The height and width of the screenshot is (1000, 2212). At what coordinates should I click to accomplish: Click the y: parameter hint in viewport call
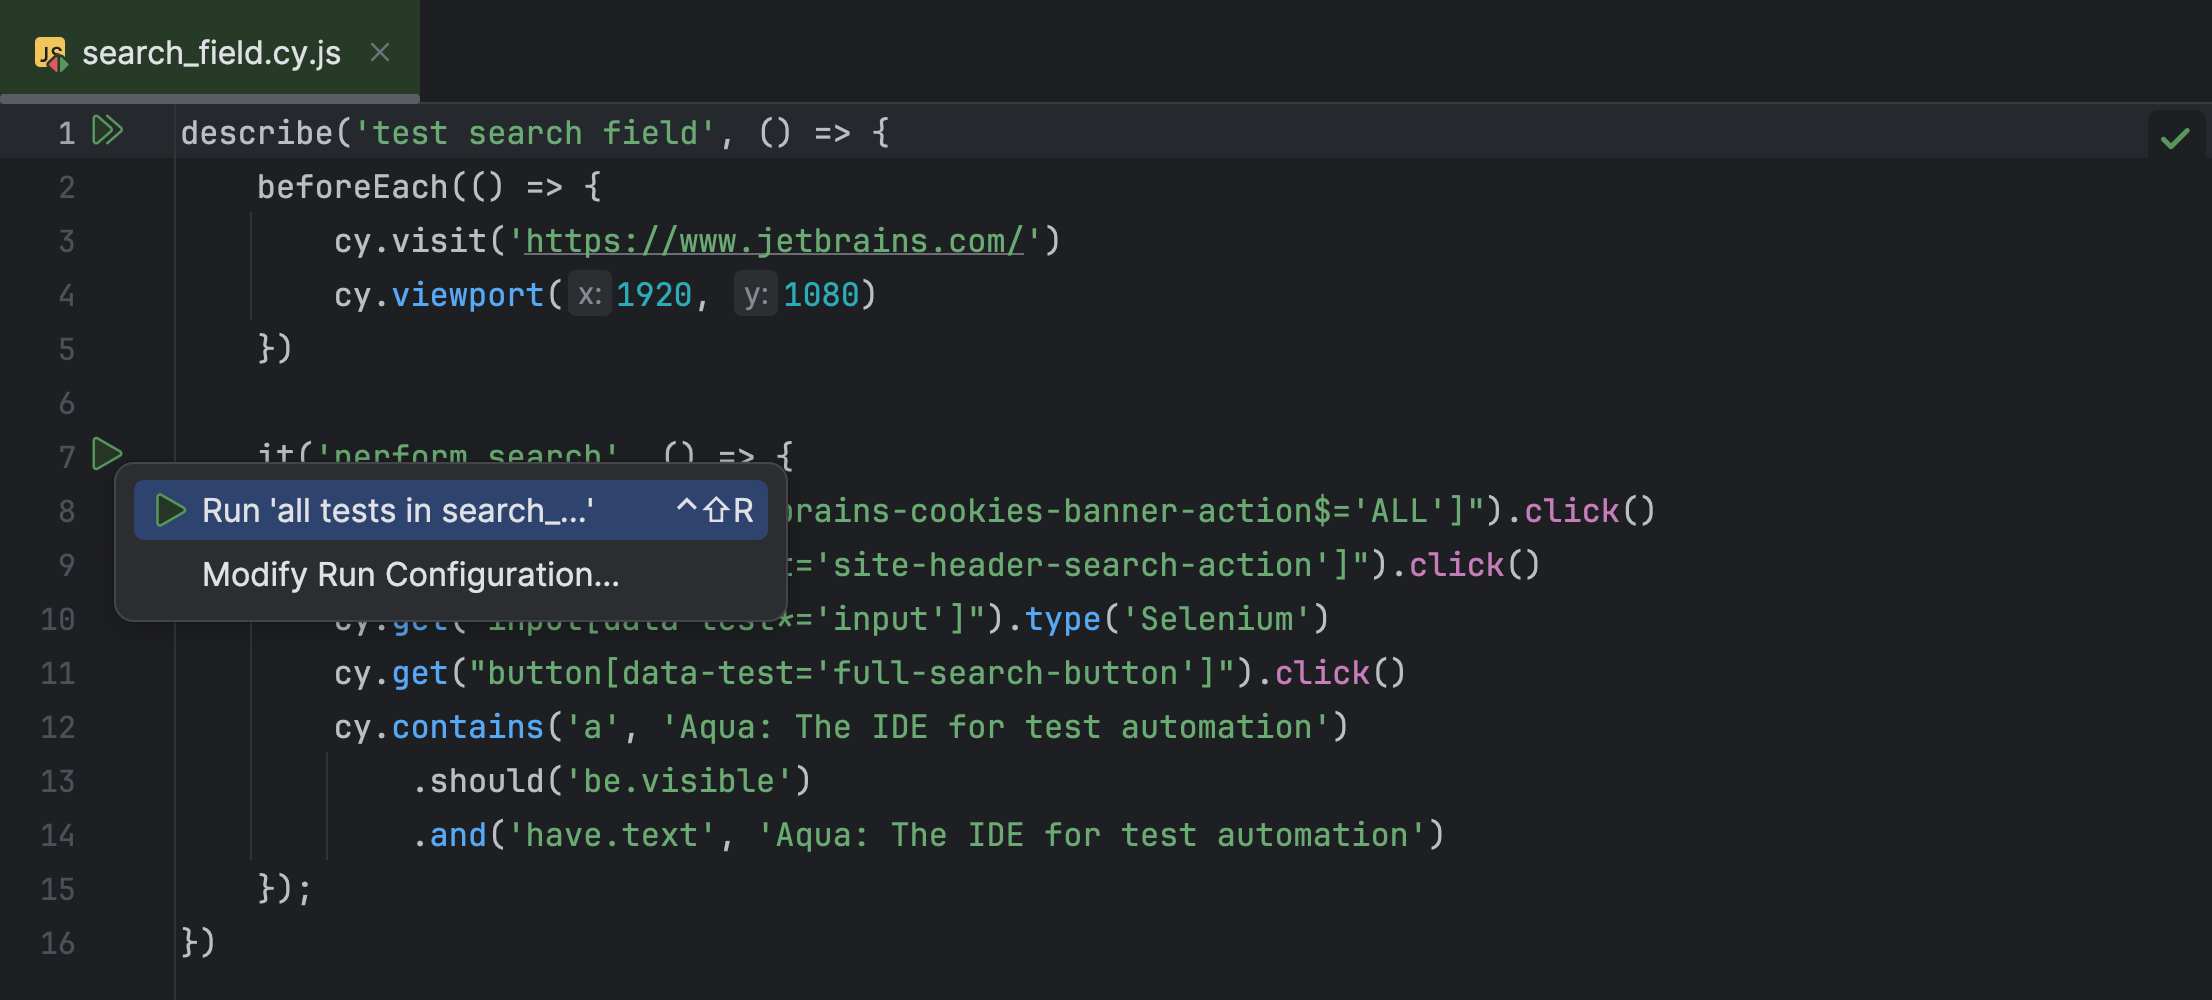point(755,293)
